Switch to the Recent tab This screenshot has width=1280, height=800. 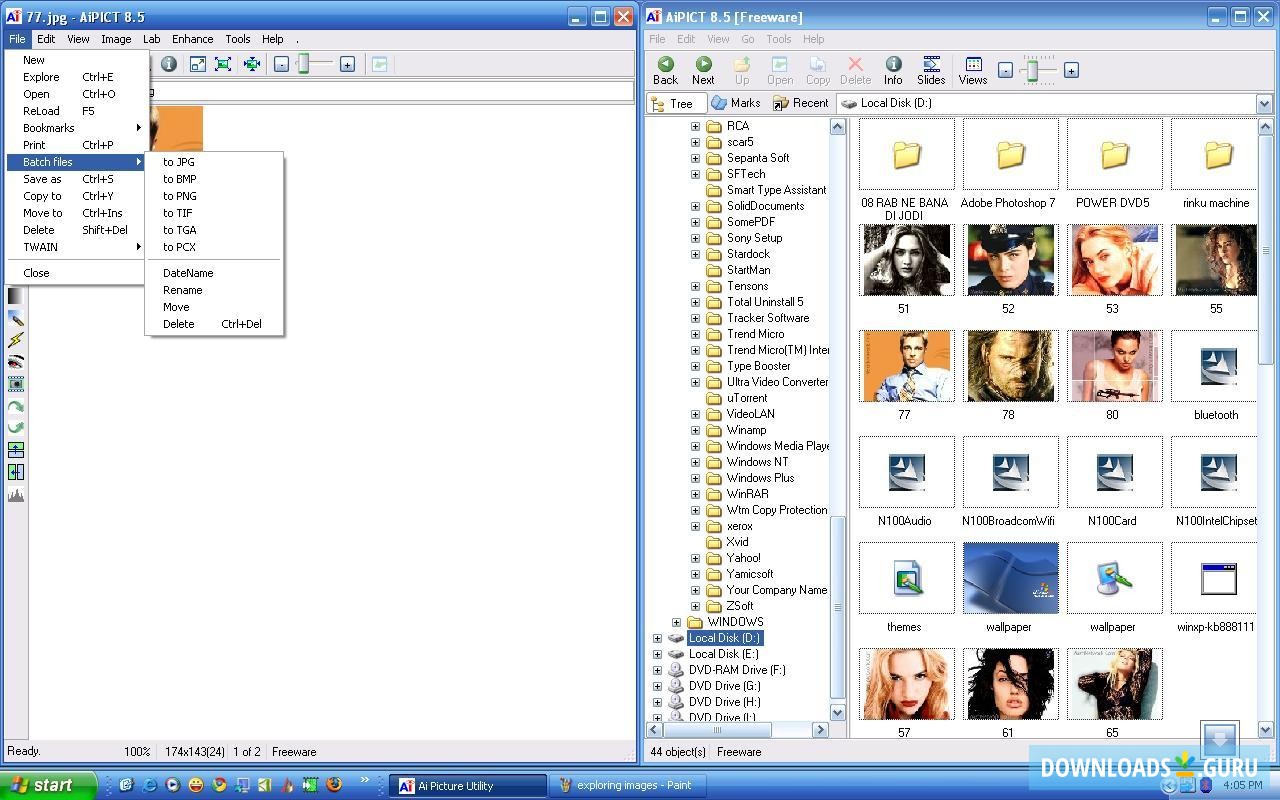[x=800, y=103]
